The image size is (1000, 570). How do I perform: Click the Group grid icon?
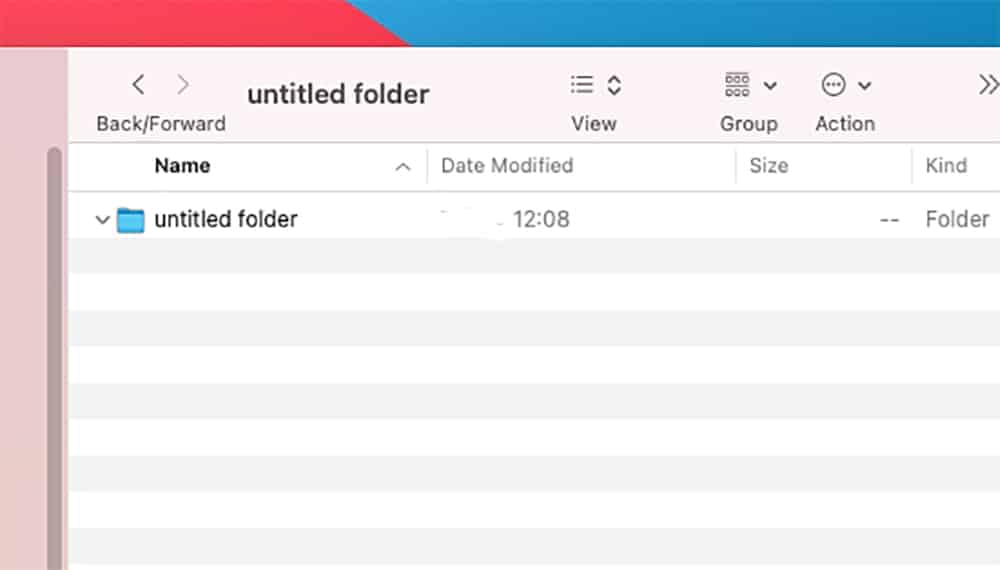tap(738, 85)
